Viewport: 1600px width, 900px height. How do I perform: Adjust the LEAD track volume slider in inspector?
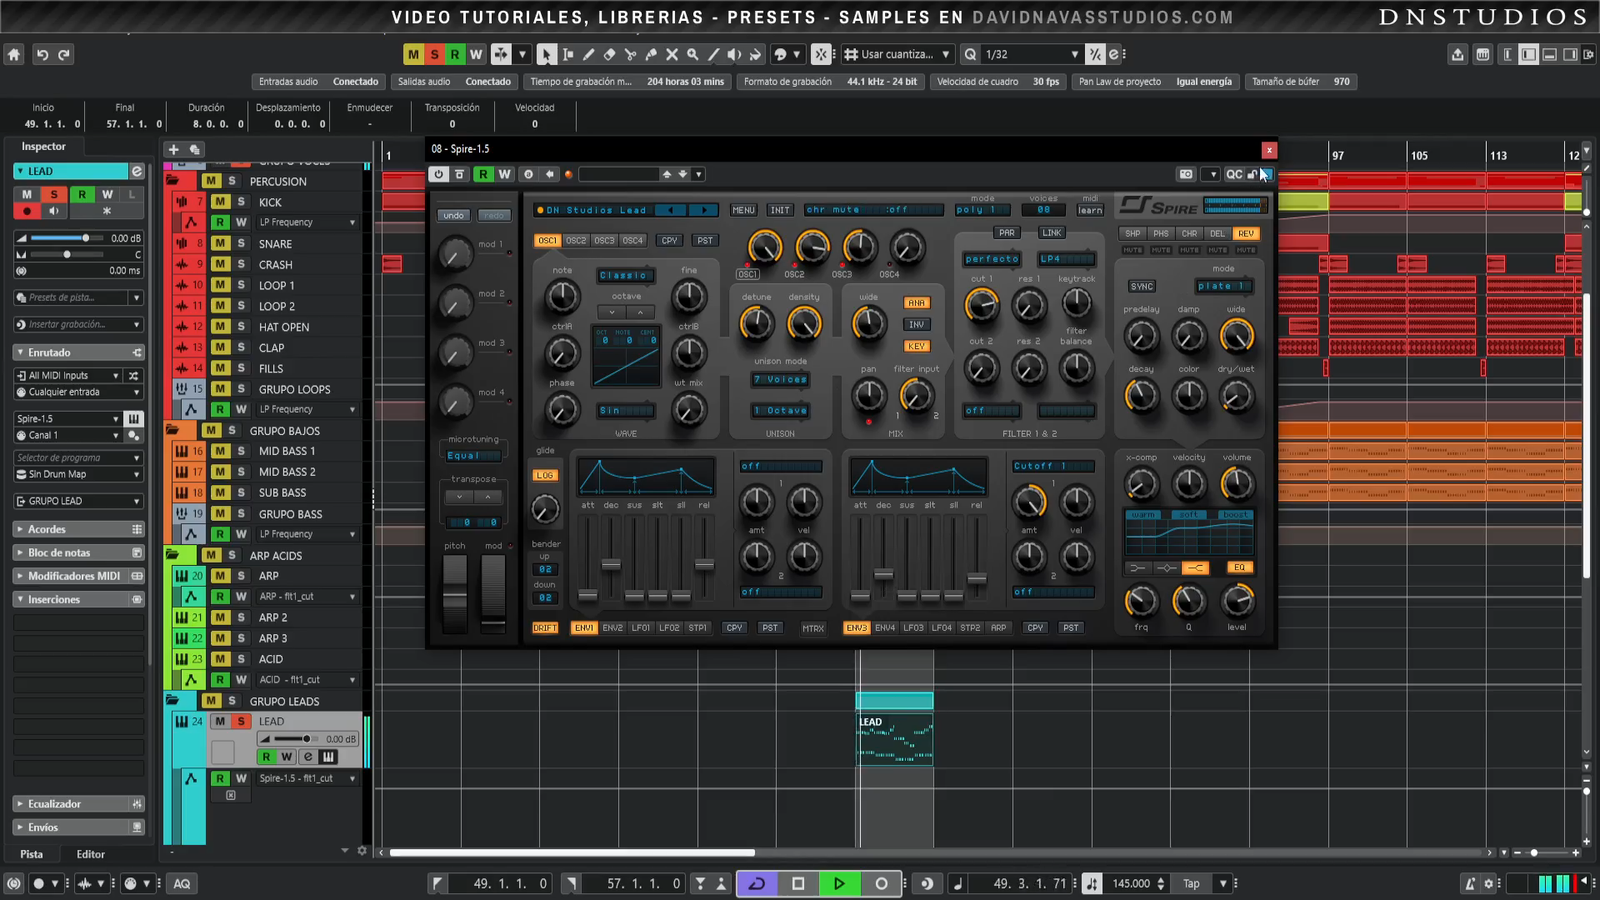86,238
